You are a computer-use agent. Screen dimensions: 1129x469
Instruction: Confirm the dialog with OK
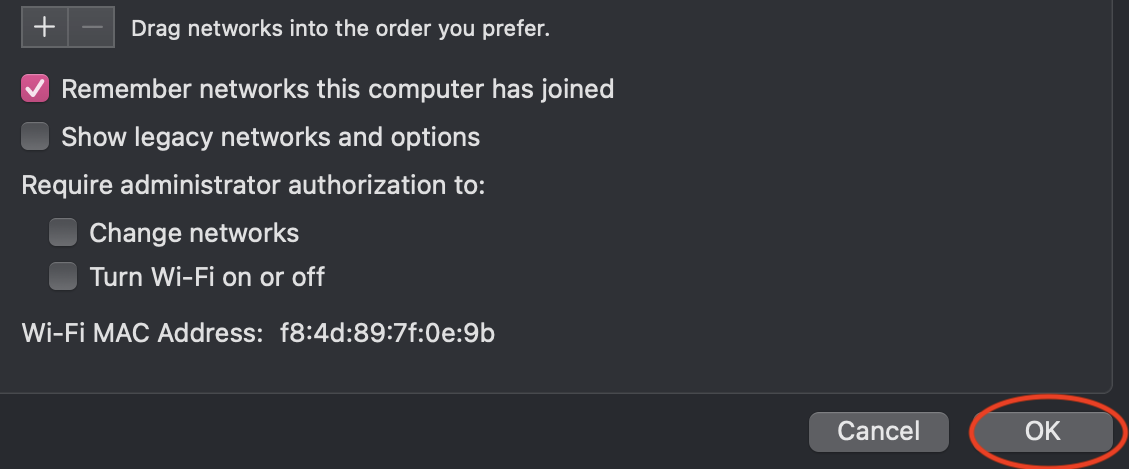click(1042, 431)
